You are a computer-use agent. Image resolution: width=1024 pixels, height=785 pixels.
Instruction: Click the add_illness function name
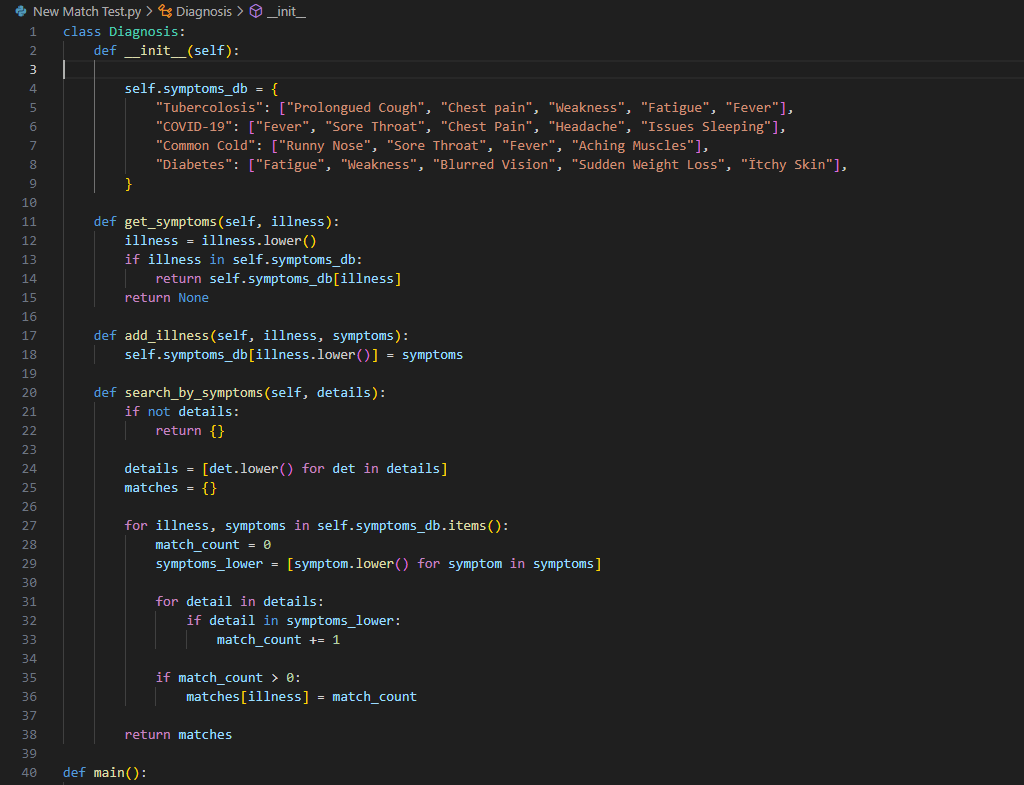tap(167, 336)
